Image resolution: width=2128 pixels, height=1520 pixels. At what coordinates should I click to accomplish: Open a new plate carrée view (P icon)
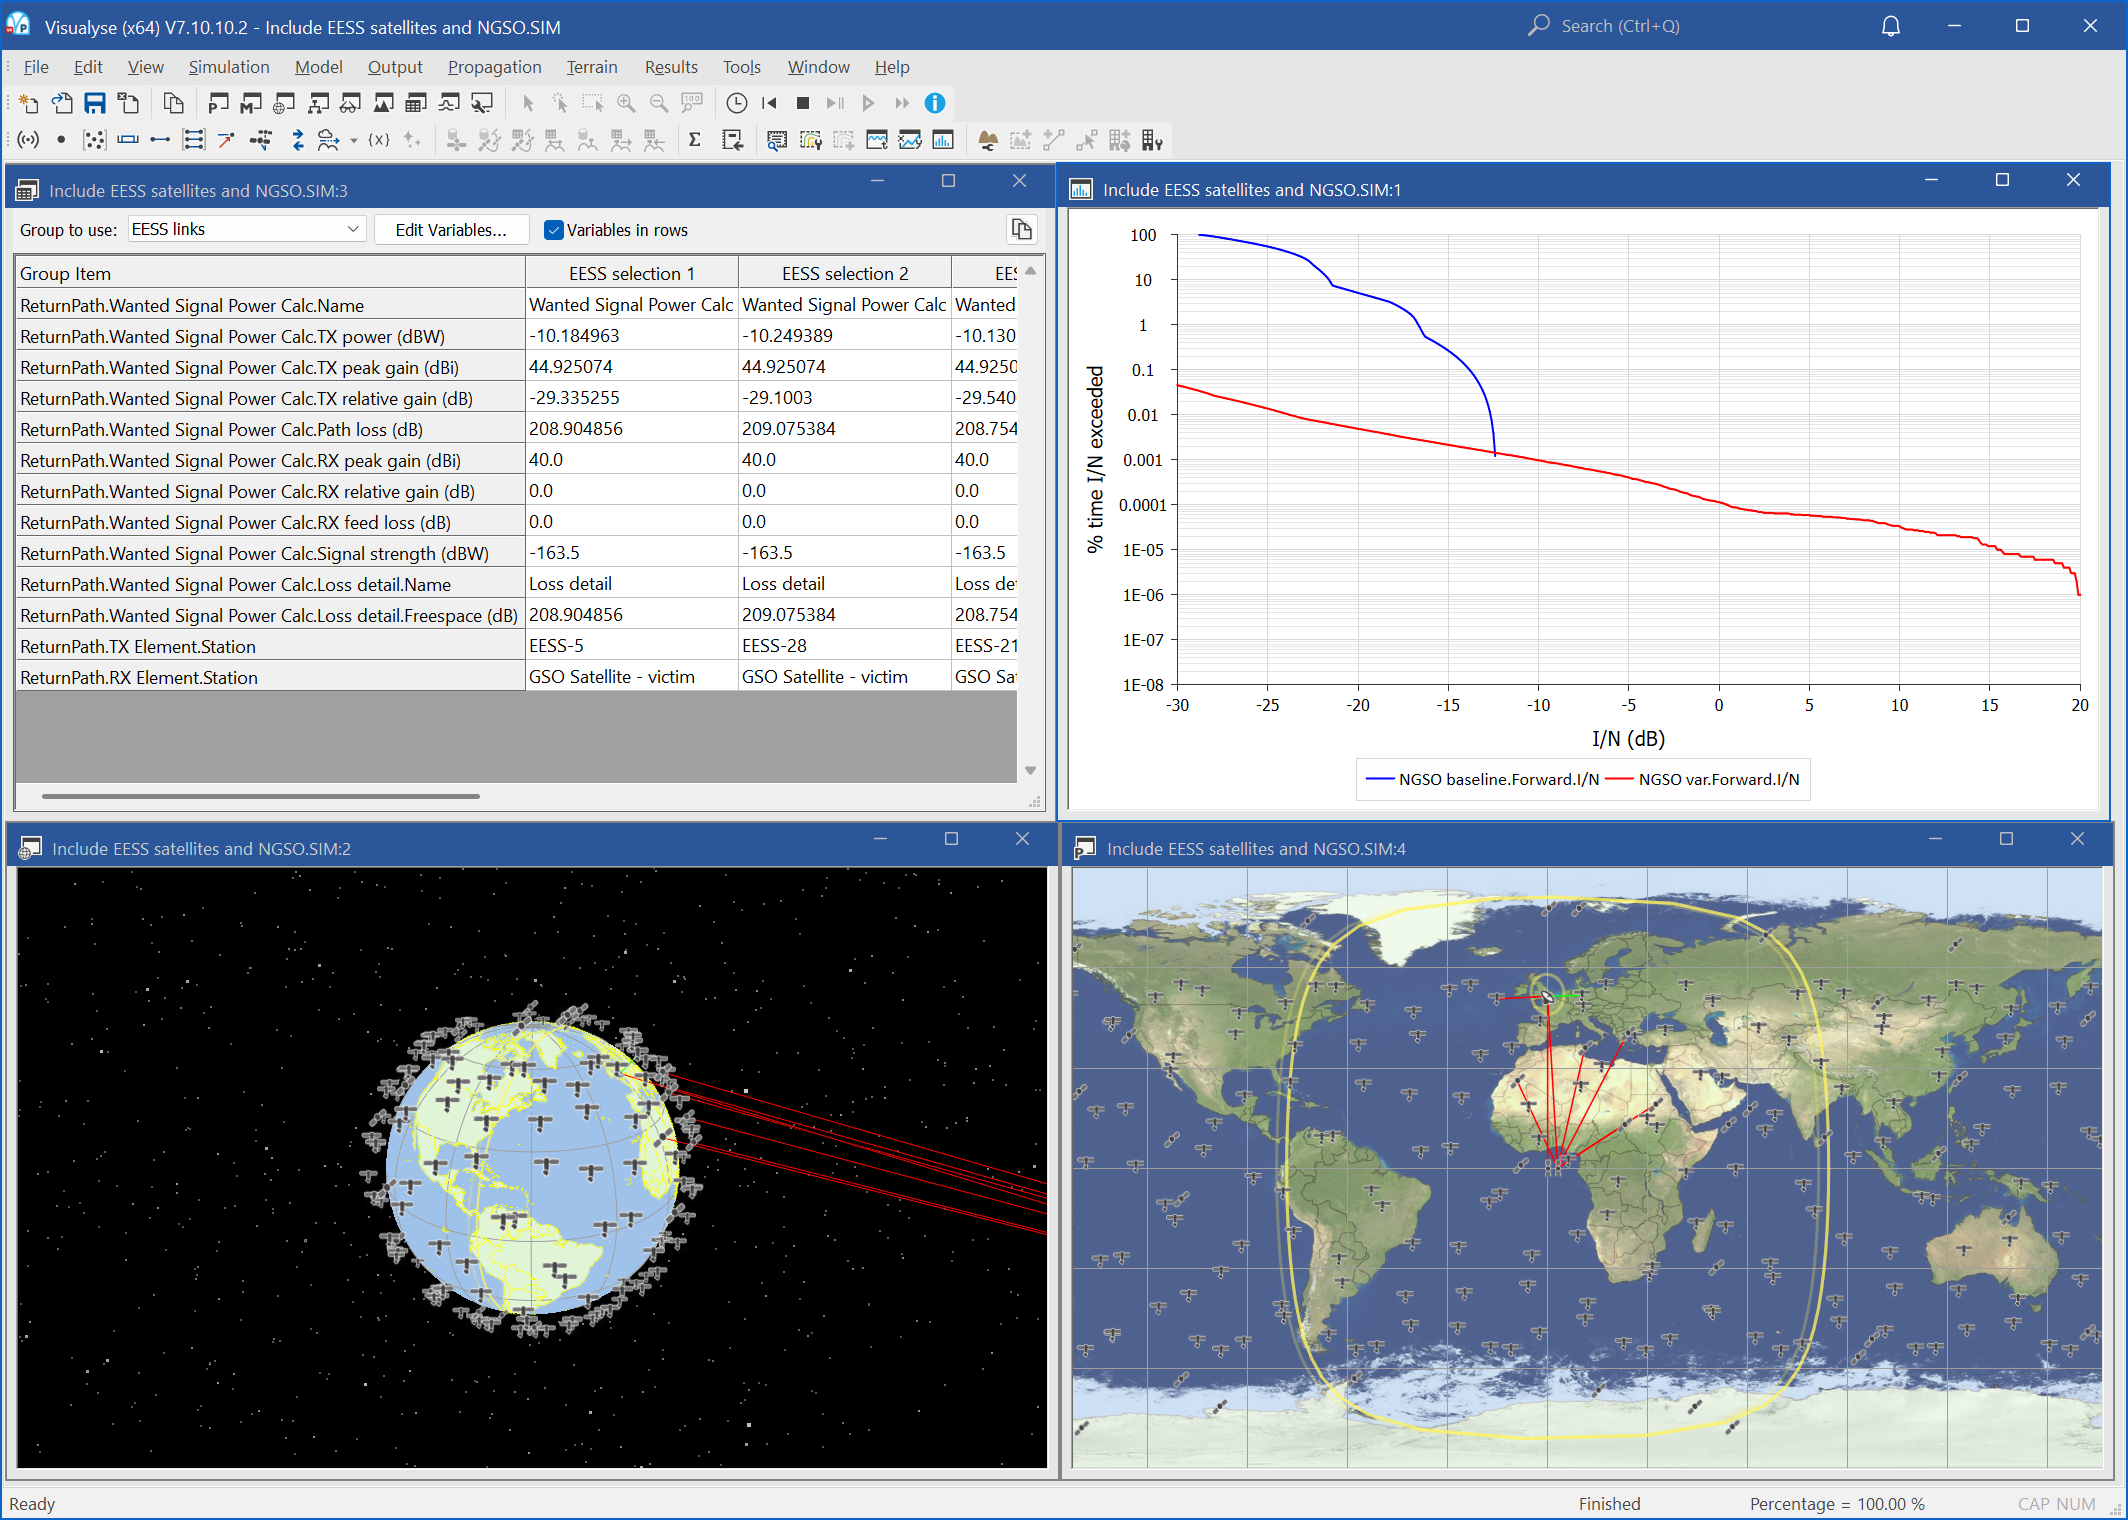[218, 103]
